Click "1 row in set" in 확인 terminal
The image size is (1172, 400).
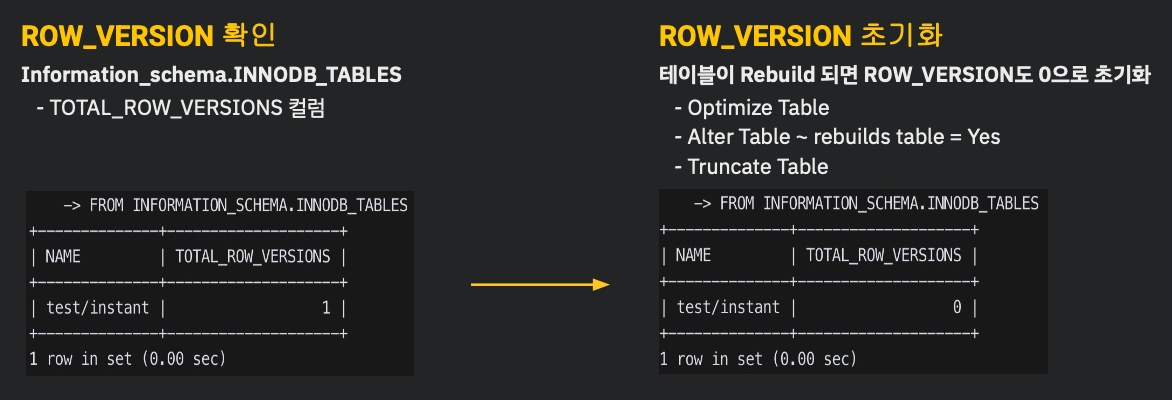pyautogui.click(x=126, y=358)
